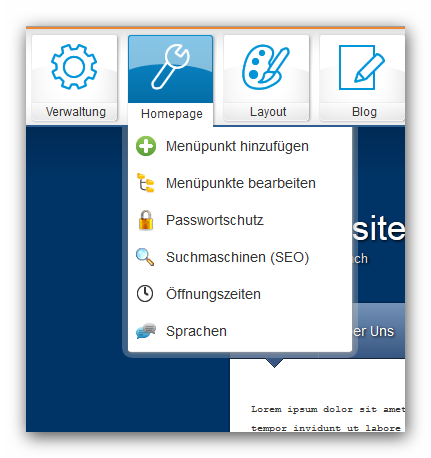Click the green plus icon
Screen dimensions: 431x458
tap(146, 146)
